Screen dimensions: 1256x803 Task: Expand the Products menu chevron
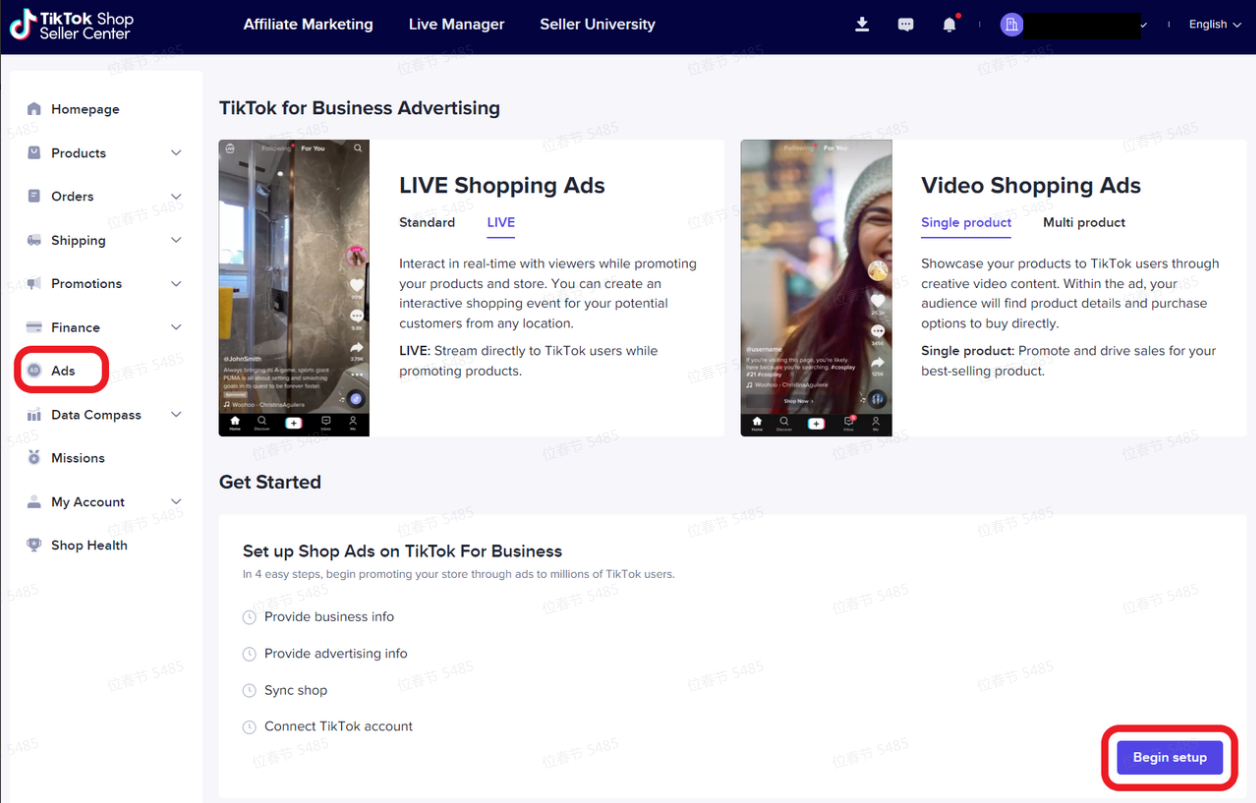coord(176,153)
